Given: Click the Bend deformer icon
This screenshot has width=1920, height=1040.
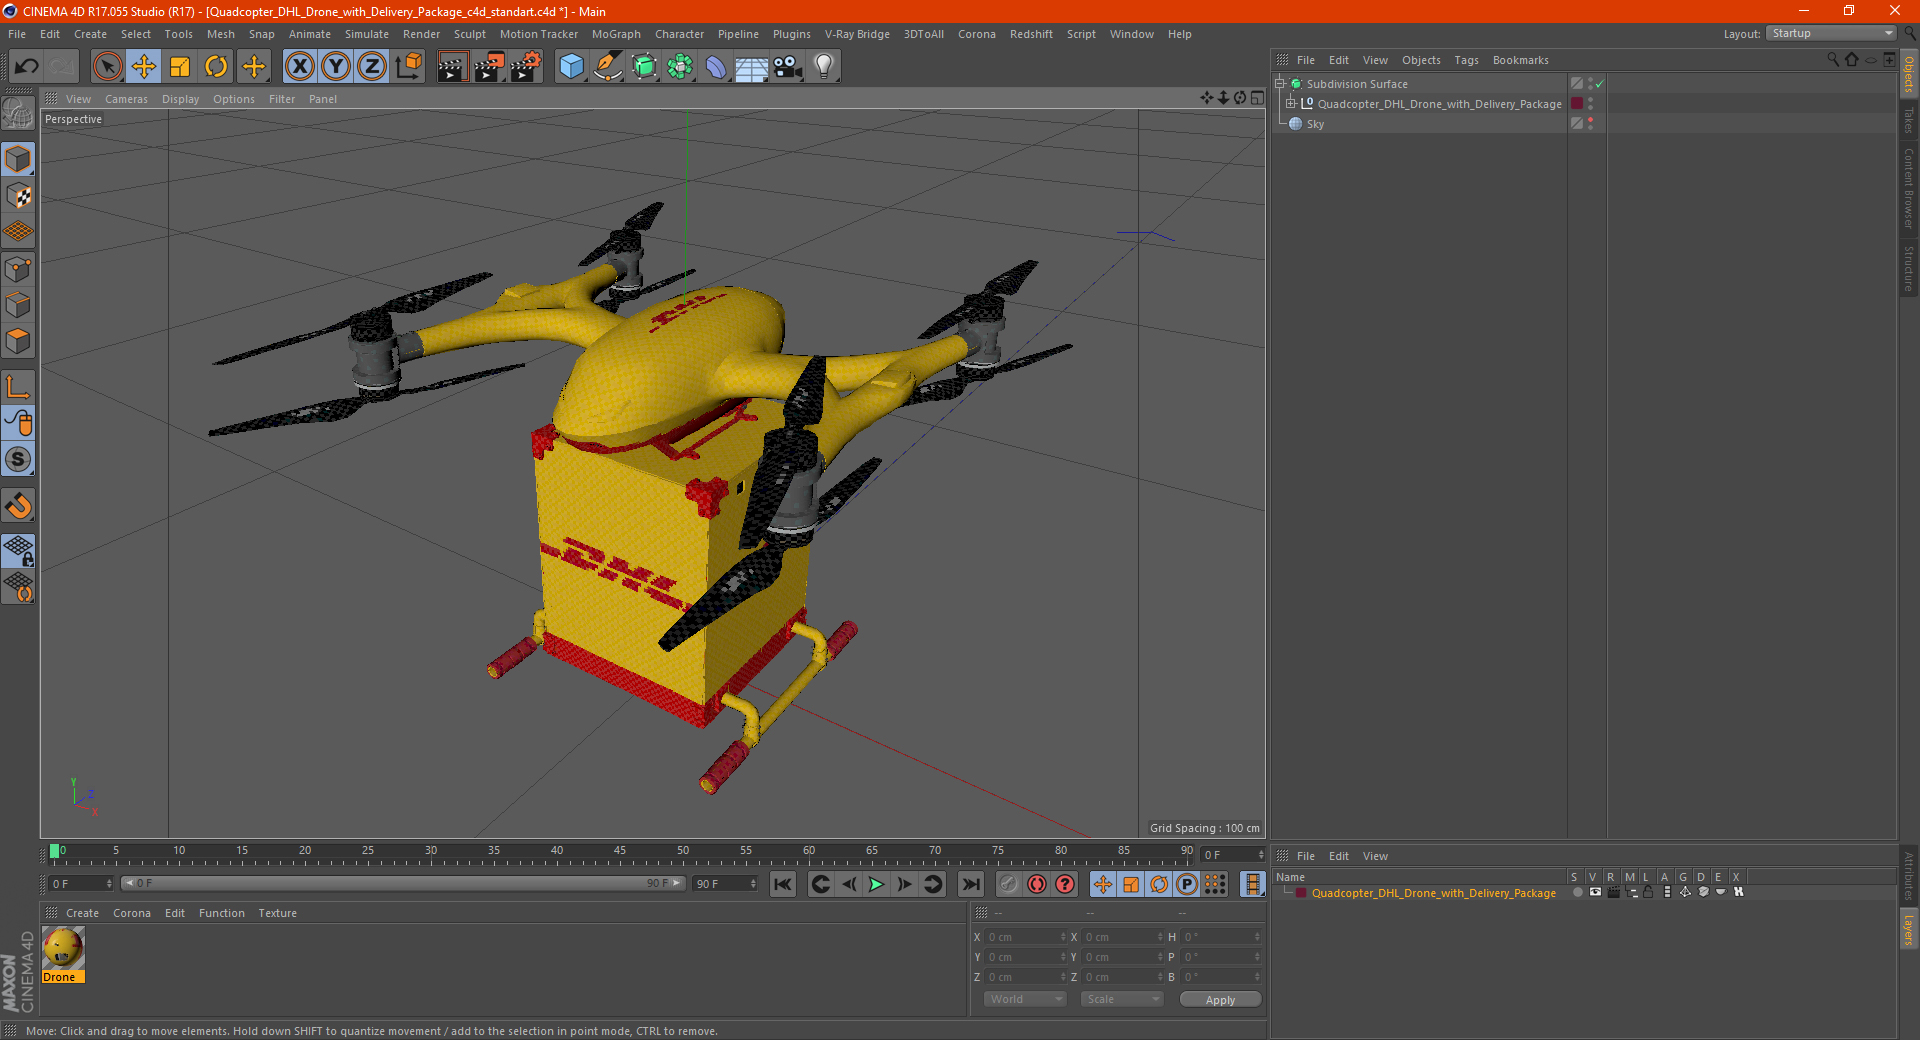Looking at the screenshot, I should tap(716, 67).
